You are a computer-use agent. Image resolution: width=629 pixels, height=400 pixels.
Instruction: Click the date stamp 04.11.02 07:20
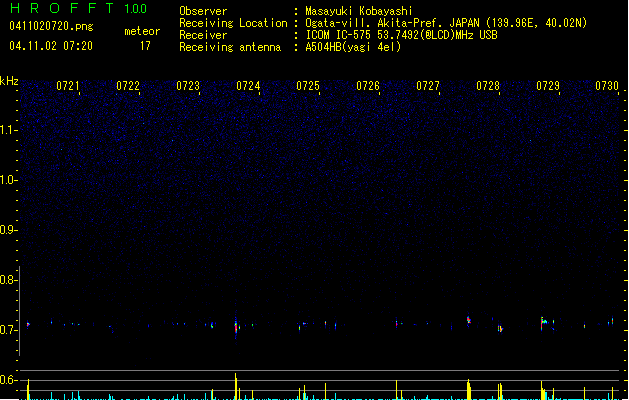click(51, 46)
